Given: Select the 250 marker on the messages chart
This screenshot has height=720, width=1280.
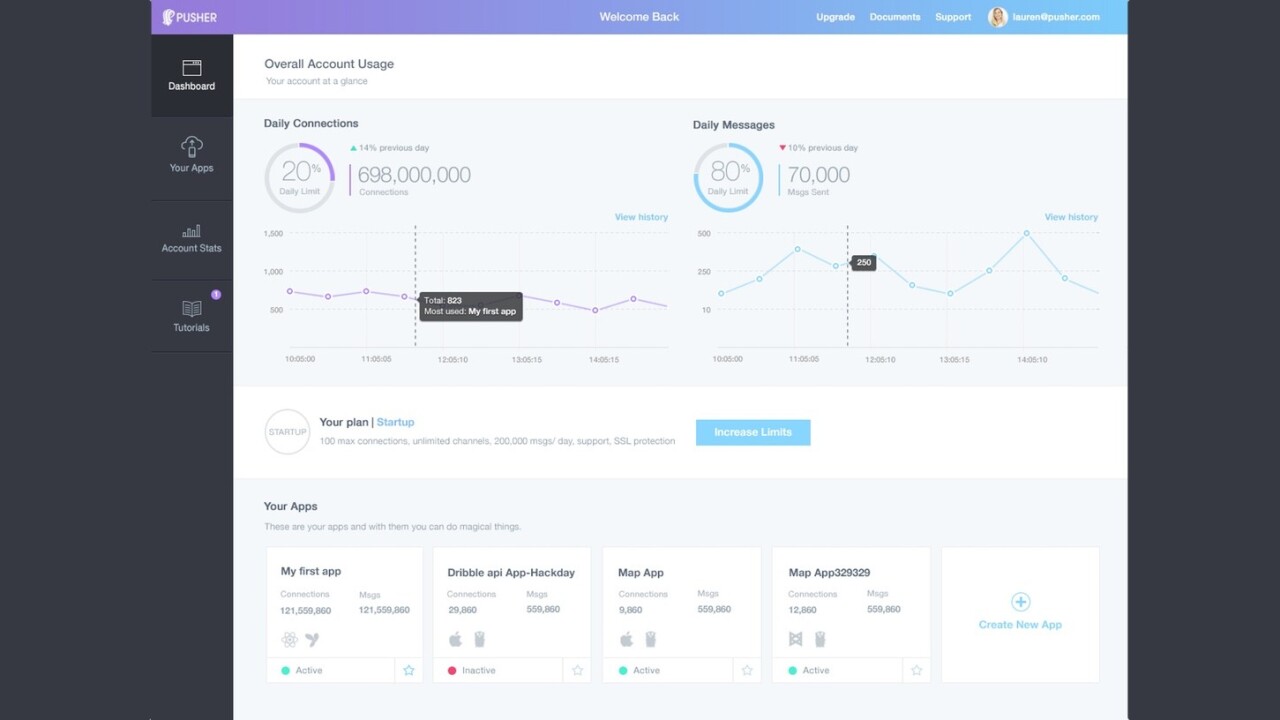Looking at the screenshot, I should click(x=862, y=262).
